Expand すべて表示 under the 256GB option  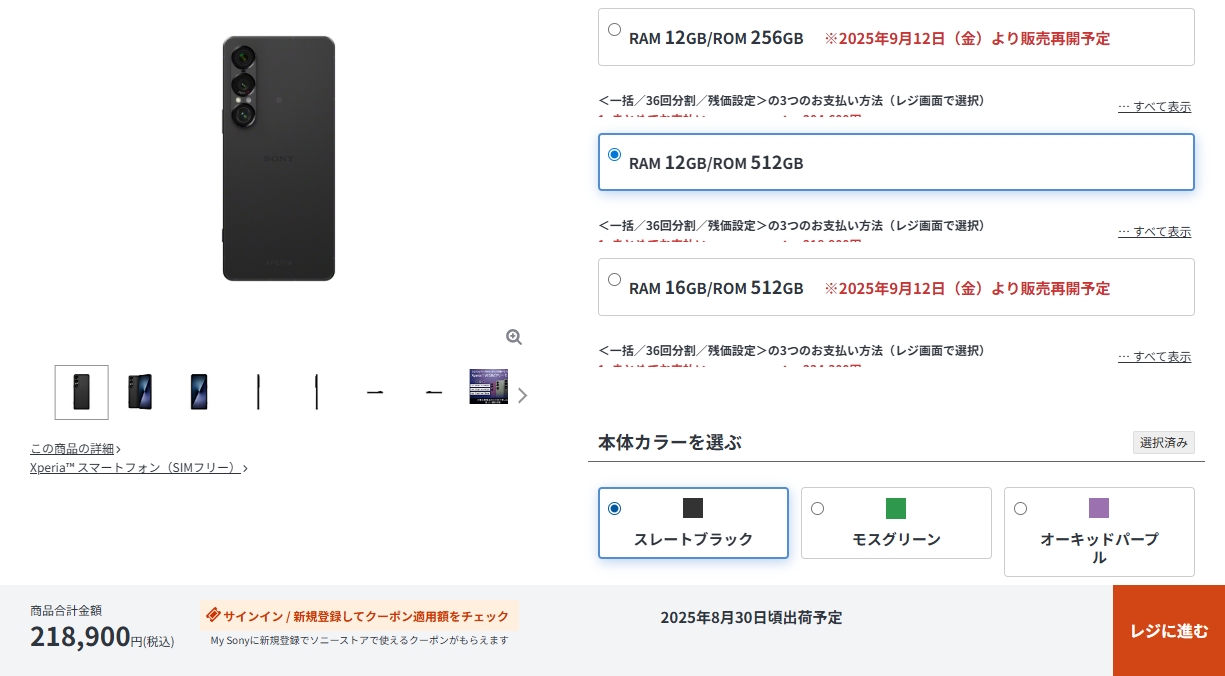(1155, 107)
